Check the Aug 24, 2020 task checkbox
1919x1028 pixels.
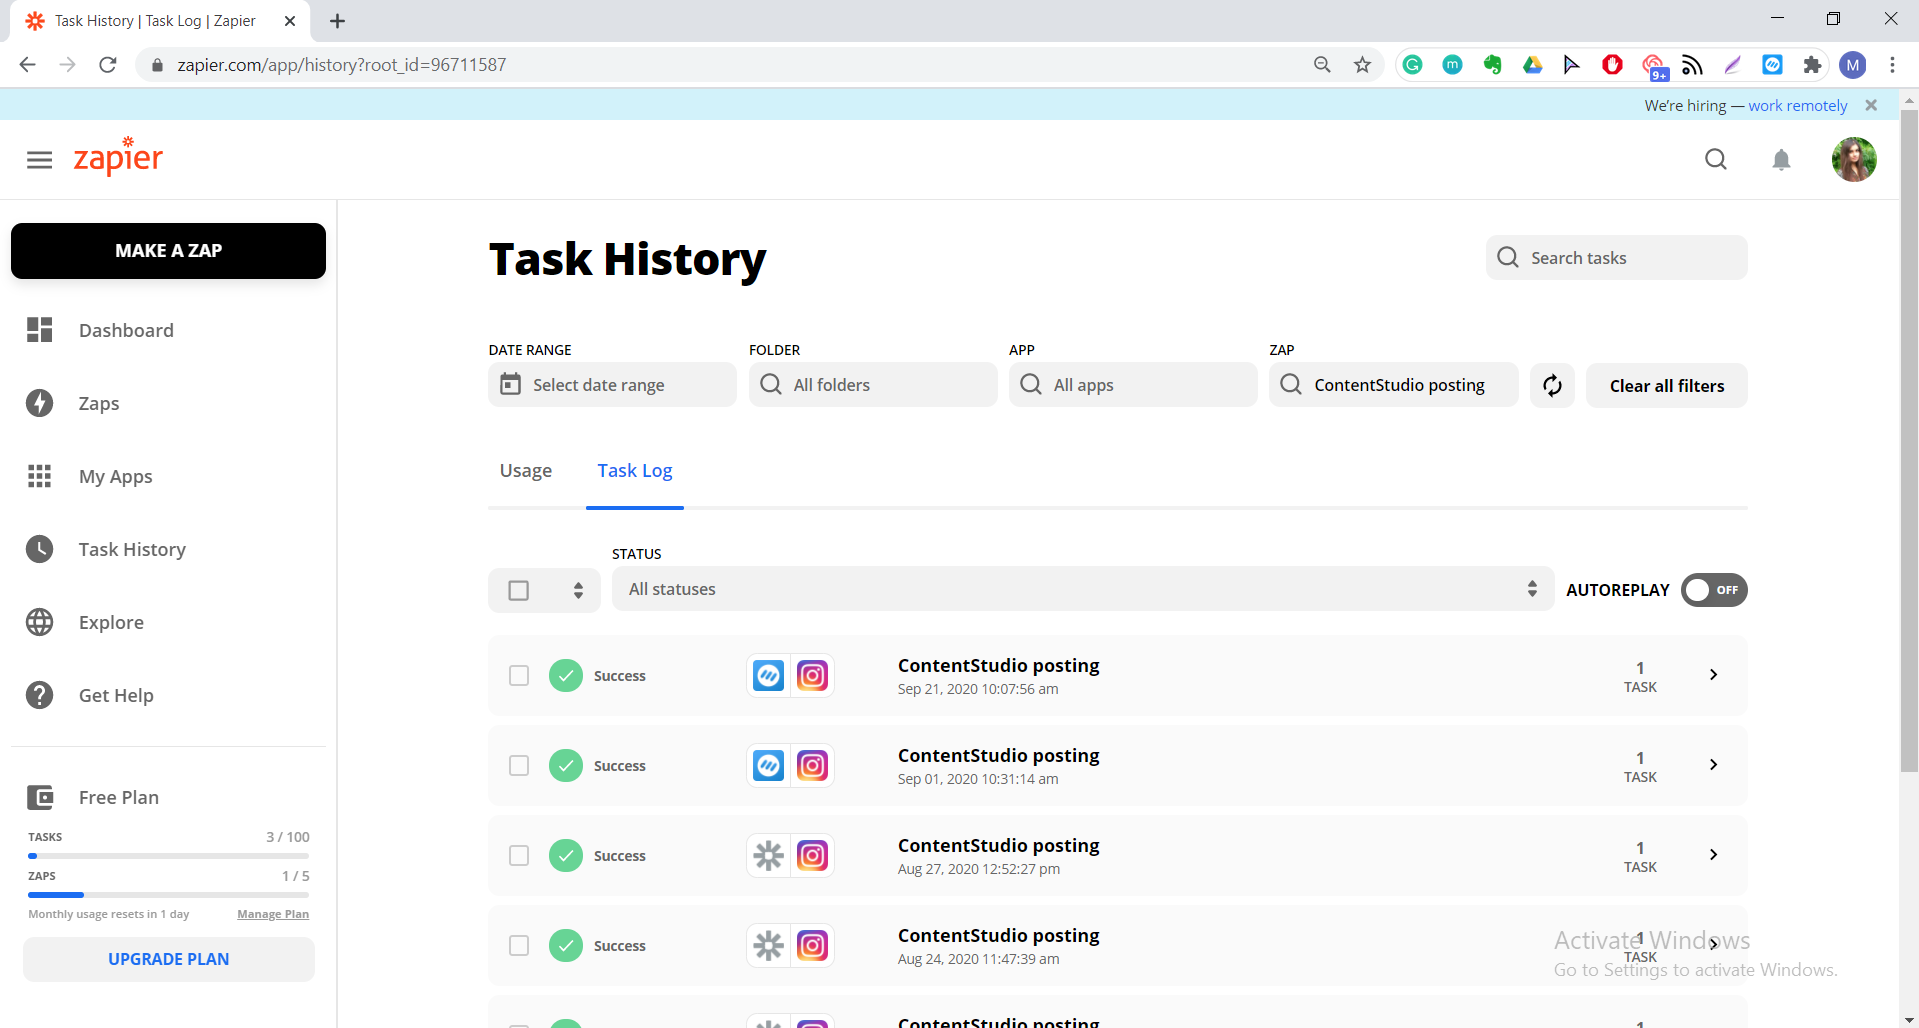[519, 946]
